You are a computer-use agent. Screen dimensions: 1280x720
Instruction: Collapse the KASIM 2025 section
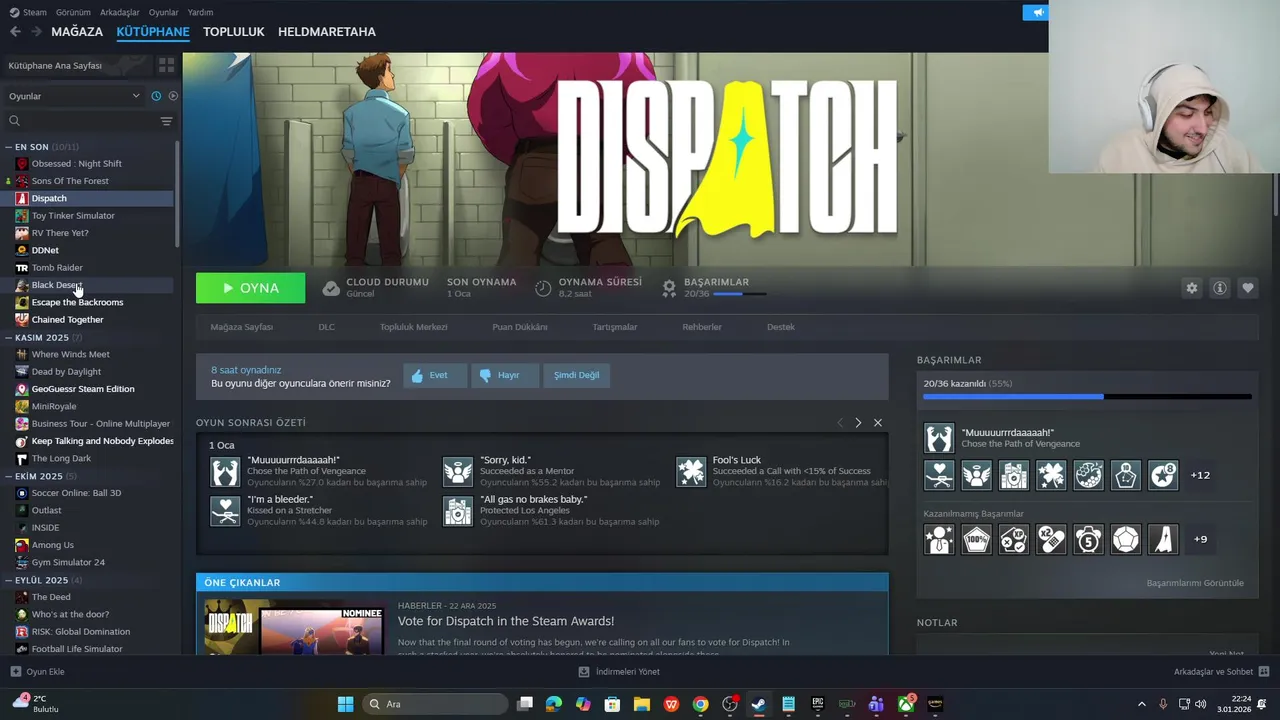[x=9, y=338]
